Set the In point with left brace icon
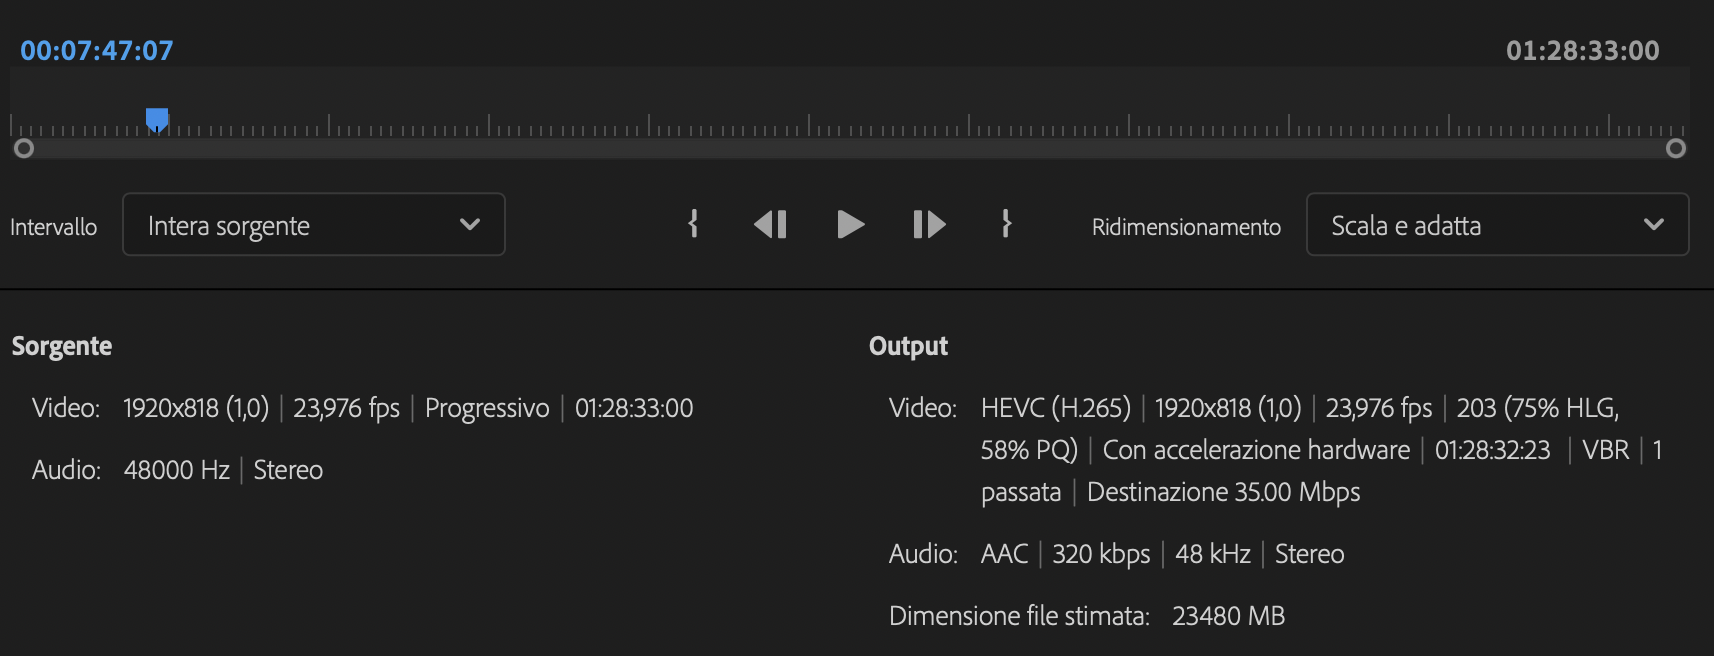Screen dimensions: 1714x656 pos(693,224)
